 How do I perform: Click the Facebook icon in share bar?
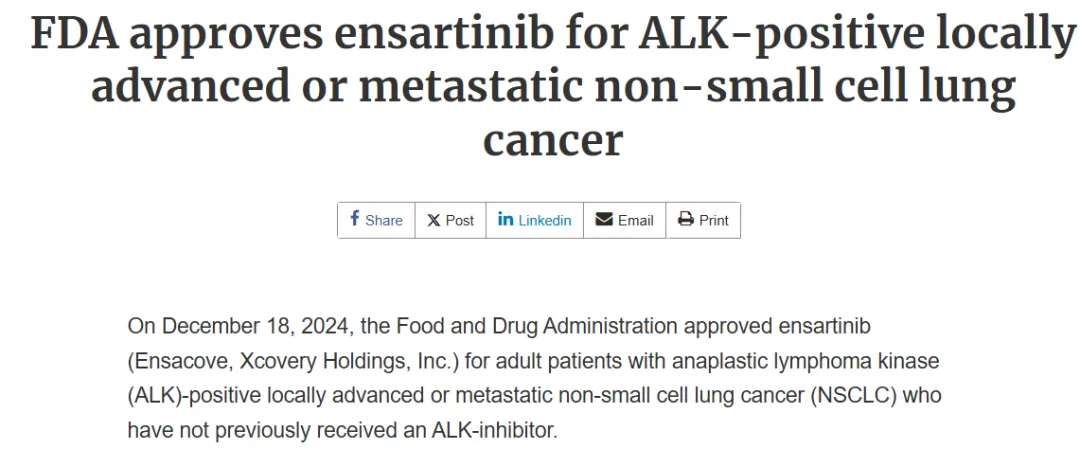tap(354, 219)
